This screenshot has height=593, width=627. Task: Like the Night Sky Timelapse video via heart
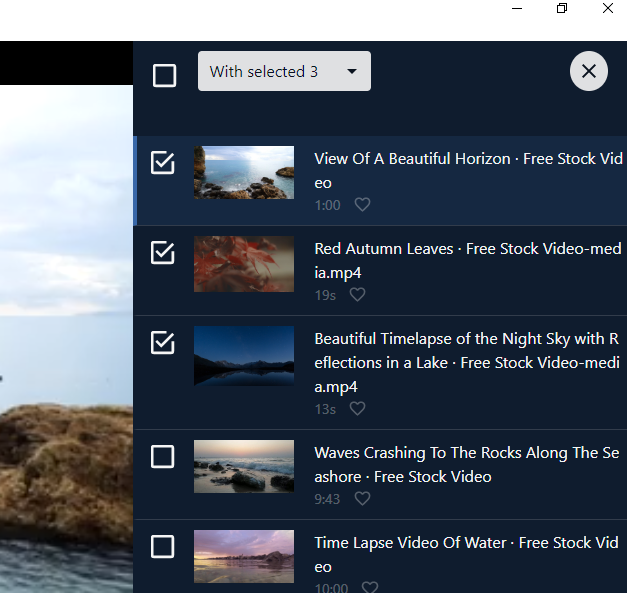tap(357, 409)
